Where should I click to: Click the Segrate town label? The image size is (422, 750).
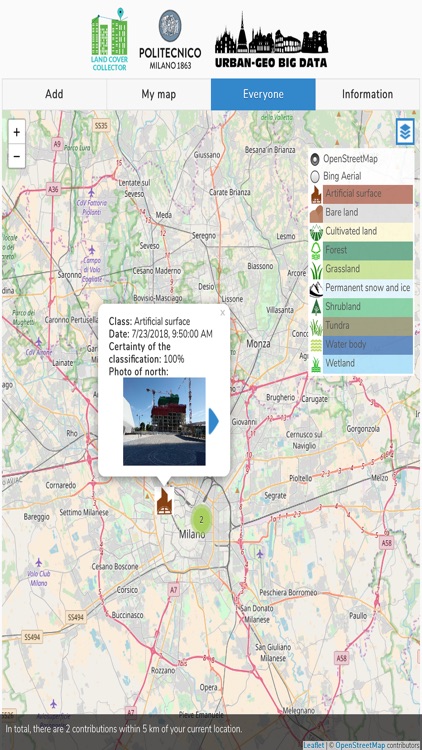tap(276, 495)
